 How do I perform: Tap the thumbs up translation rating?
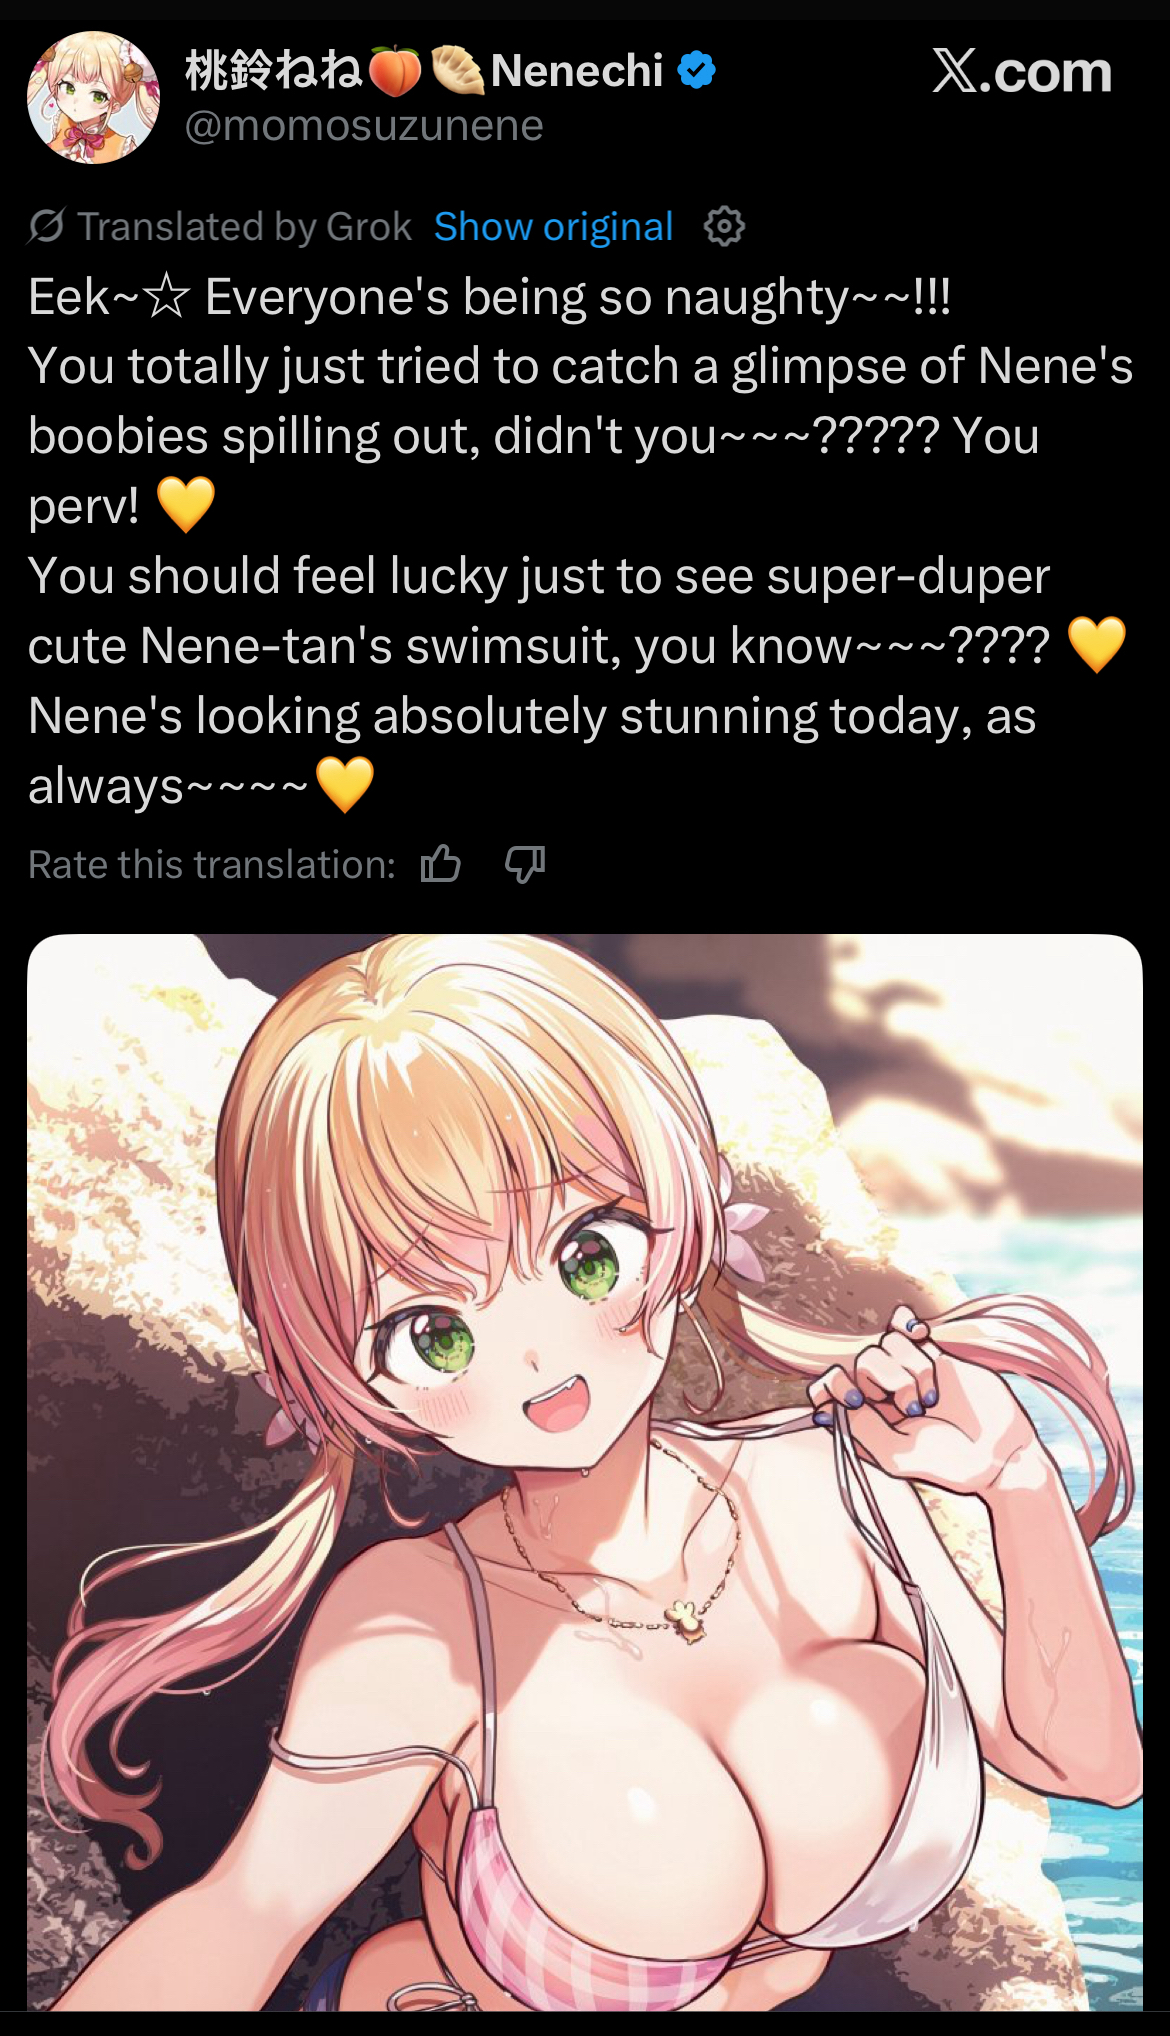coord(441,863)
